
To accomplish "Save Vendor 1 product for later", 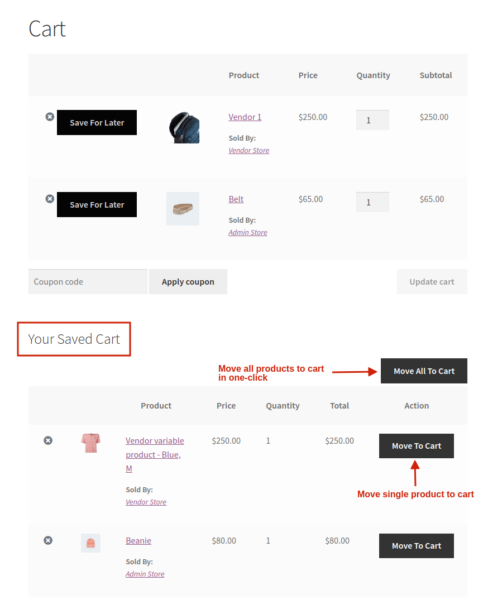I will (97, 122).
